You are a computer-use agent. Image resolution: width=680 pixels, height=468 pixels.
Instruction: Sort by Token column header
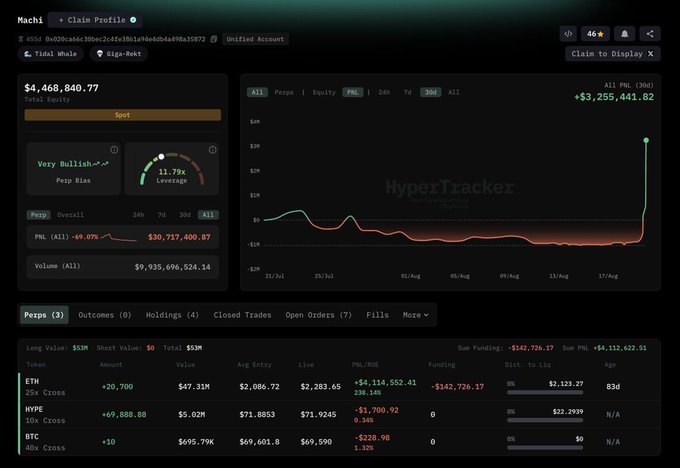[x=36, y=365]
